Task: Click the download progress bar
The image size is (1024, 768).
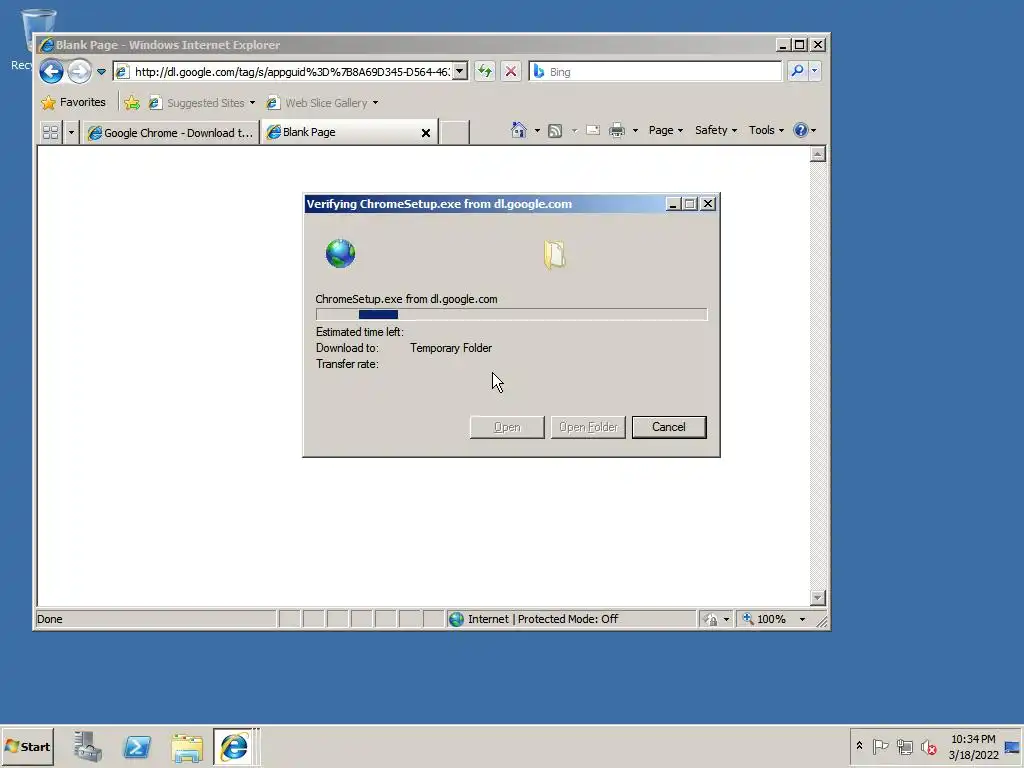Action: point(511,314)
